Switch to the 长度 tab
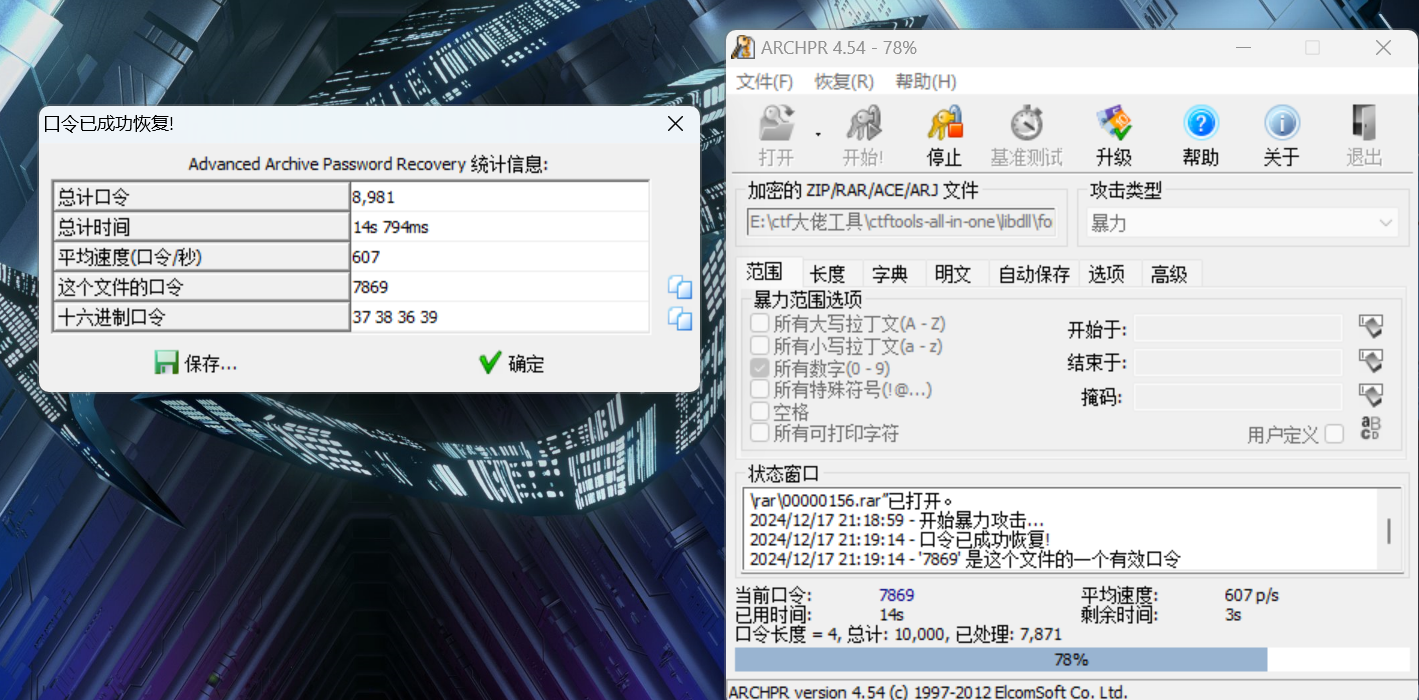The width and height of the screenshot is (1419, 700). pyautogui.click(x=827, y=274)
